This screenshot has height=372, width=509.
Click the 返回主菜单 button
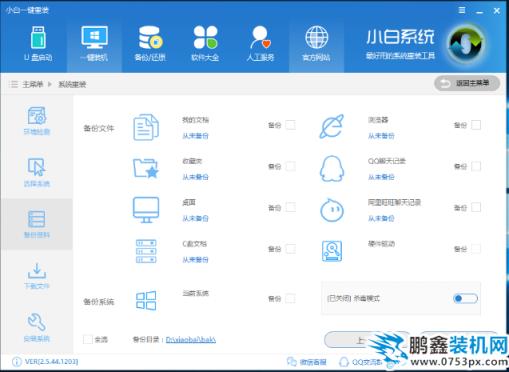(x=467, y=83)
